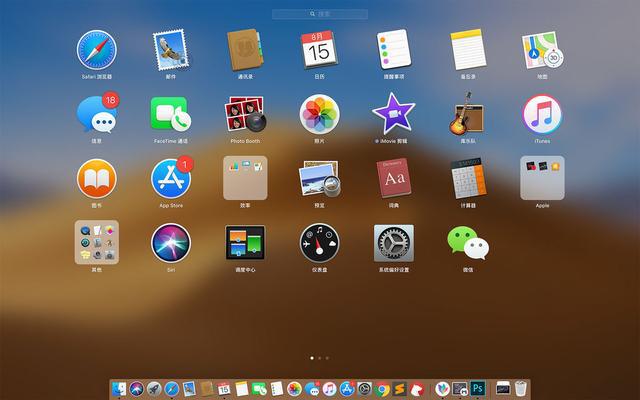The height and width of the screenshot is (400, 640).
Task: Open the Dictionary app
Action: point(393,178)
